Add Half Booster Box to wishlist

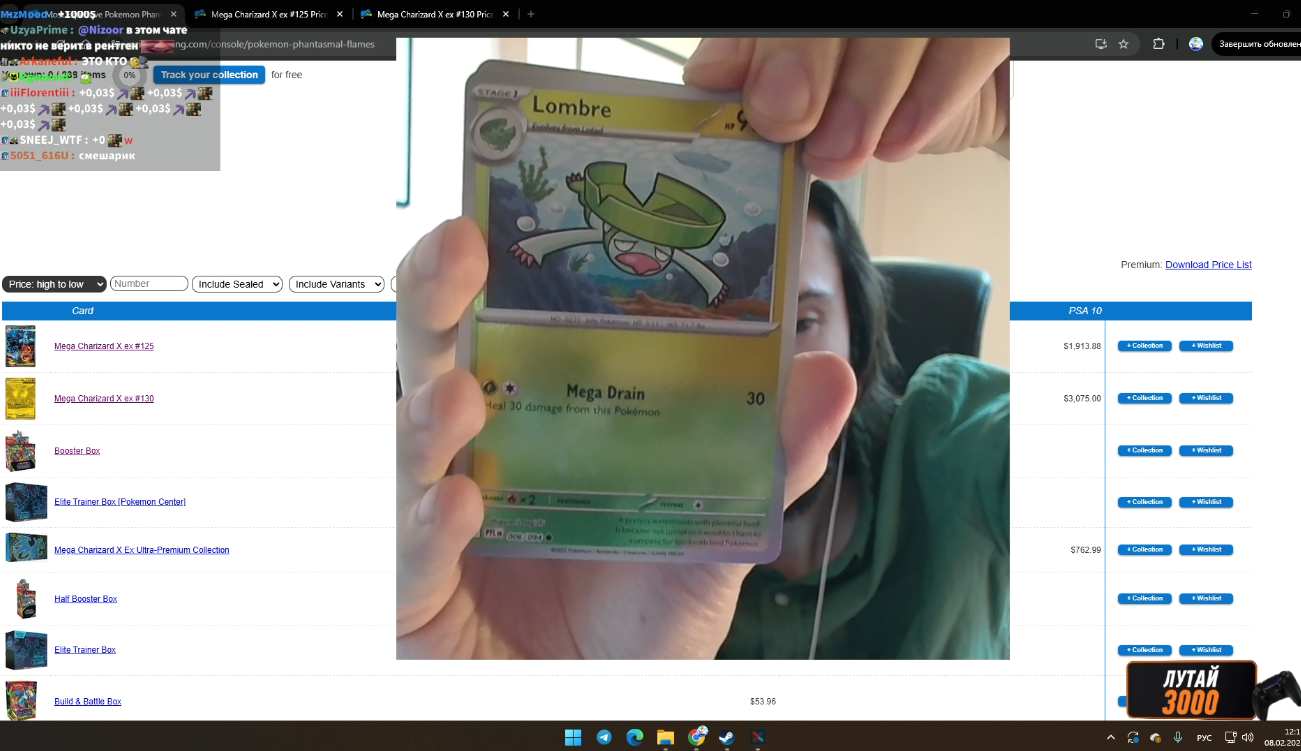click(1206, 598)
